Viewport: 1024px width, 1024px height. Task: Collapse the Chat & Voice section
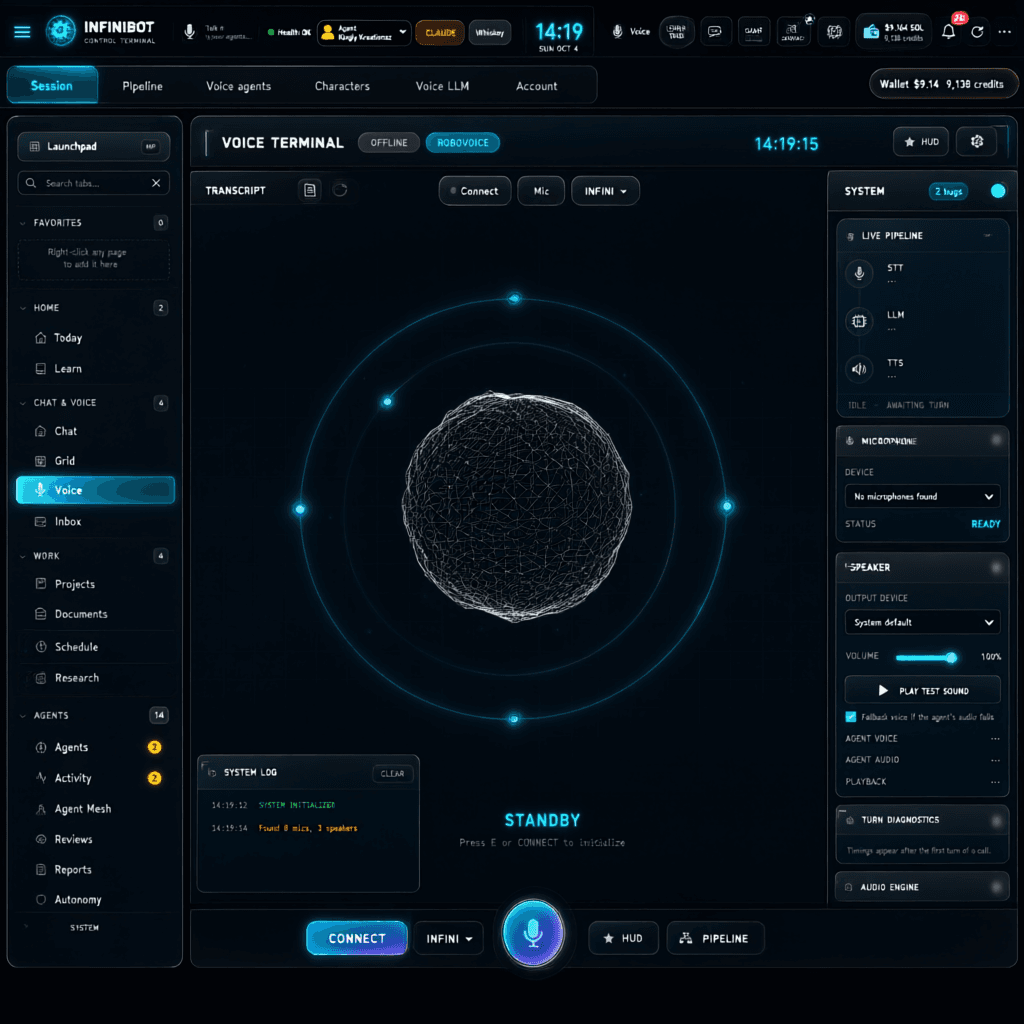[23, 403]
